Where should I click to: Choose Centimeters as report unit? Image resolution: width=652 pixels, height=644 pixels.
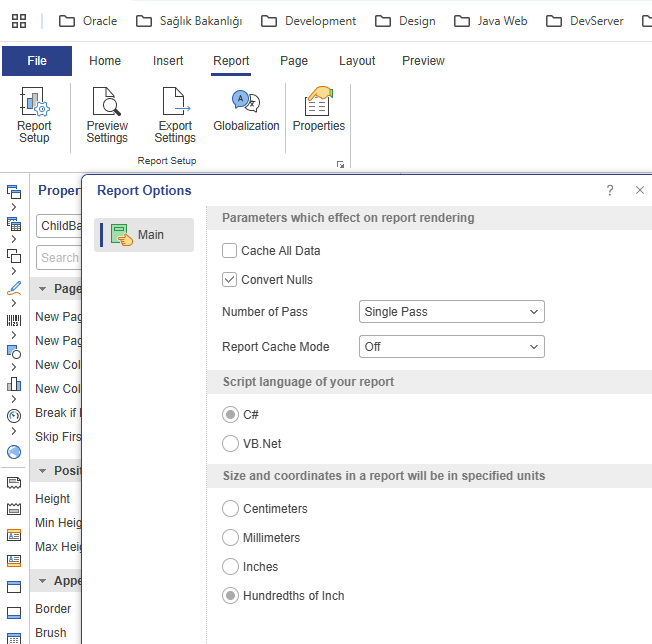231,509
